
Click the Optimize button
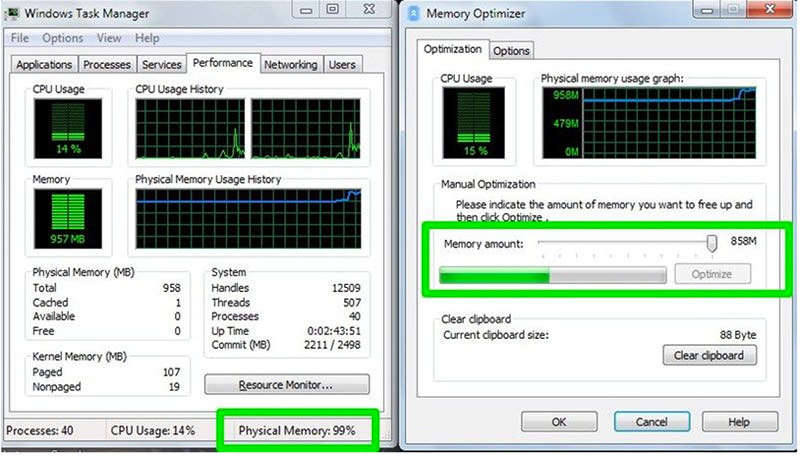click(x=712, y=274)
